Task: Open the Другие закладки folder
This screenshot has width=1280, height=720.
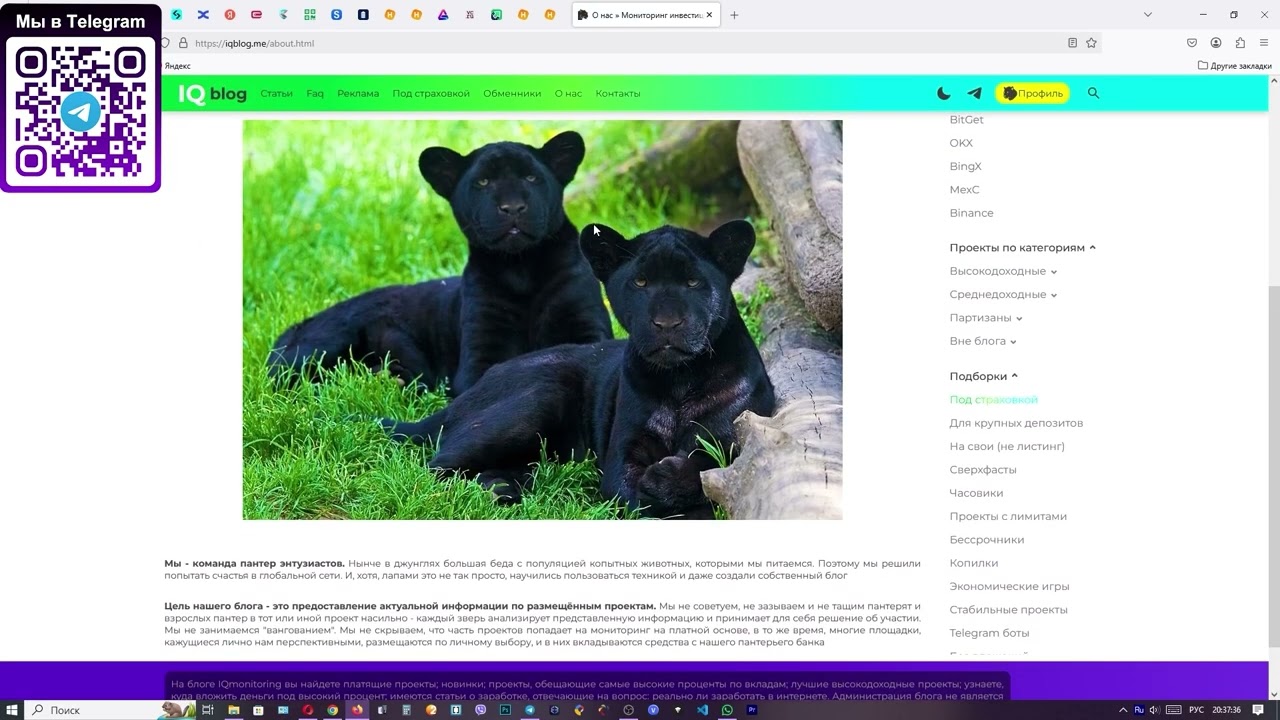Action: click(1235, 66)
